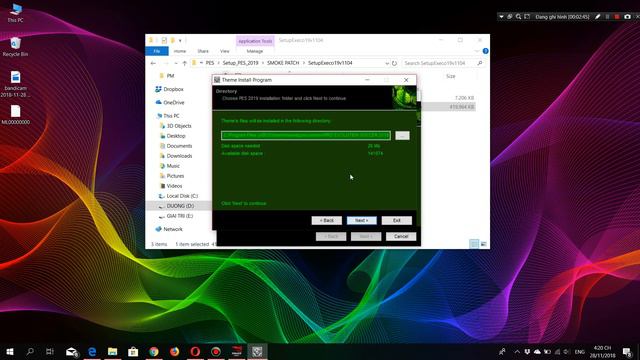The height and width of the screenshot is (360, 640).
Task: Expand the Explorer ribbon chevron
Action: [477, 51]
